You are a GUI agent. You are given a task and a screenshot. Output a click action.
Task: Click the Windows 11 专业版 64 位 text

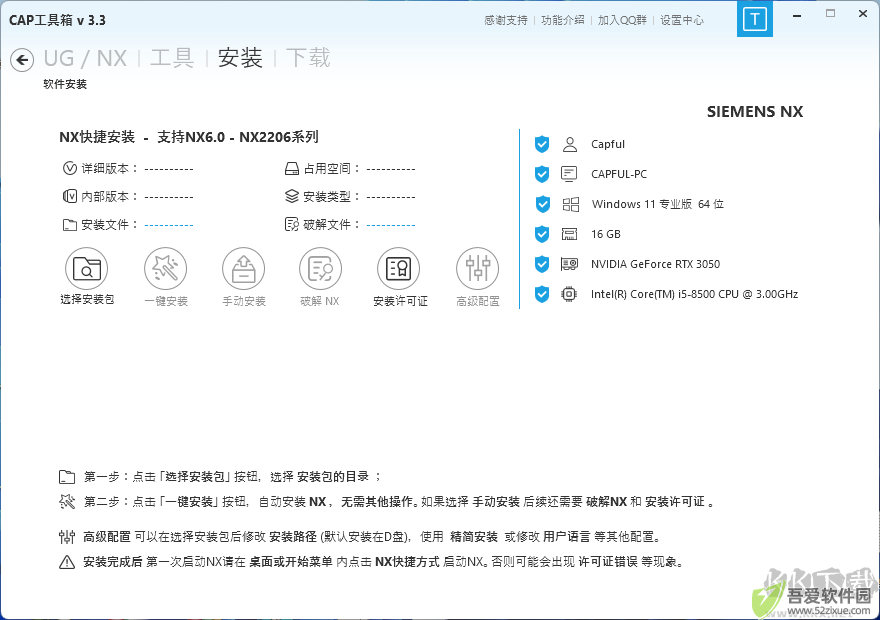(x=658, y=204)
